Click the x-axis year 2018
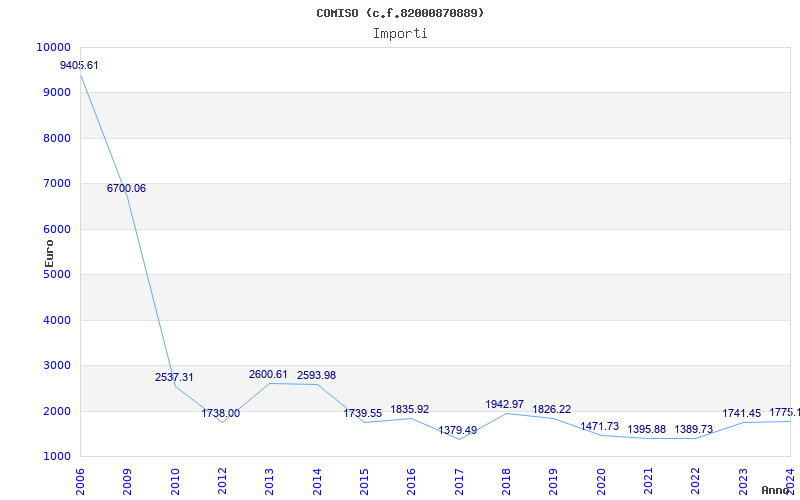800x500 pixels. [x=506, y=482]
